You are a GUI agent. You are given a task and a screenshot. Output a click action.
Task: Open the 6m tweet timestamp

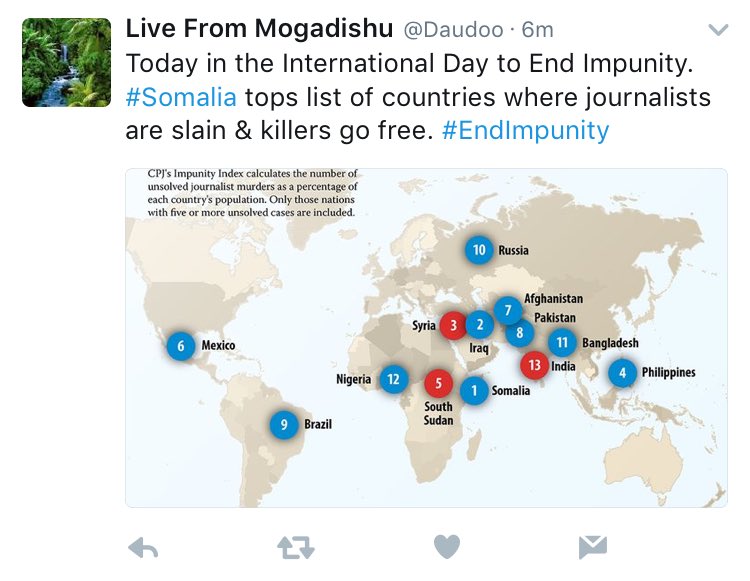[x=538, y=30]
